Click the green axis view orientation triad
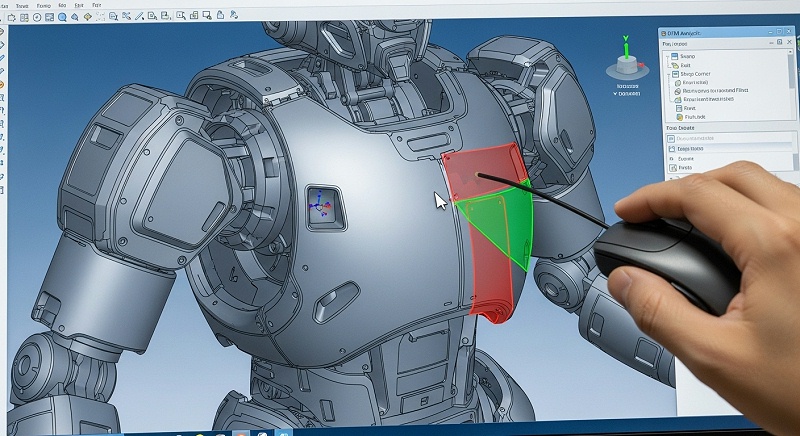Screen dimensions: 800x436 (627, 62)
